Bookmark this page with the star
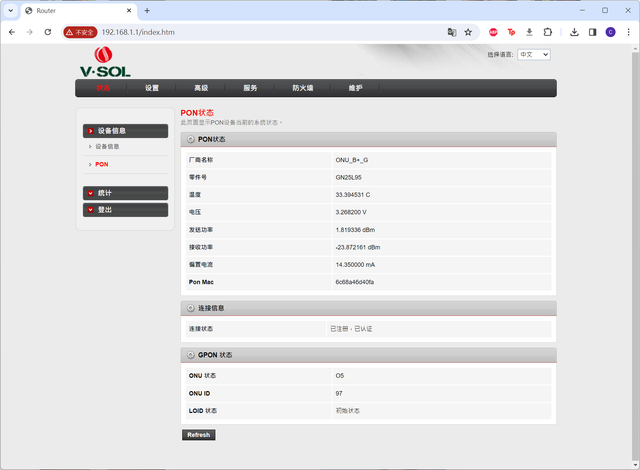This screenshot has width=640, height=470. coord(468,32)
